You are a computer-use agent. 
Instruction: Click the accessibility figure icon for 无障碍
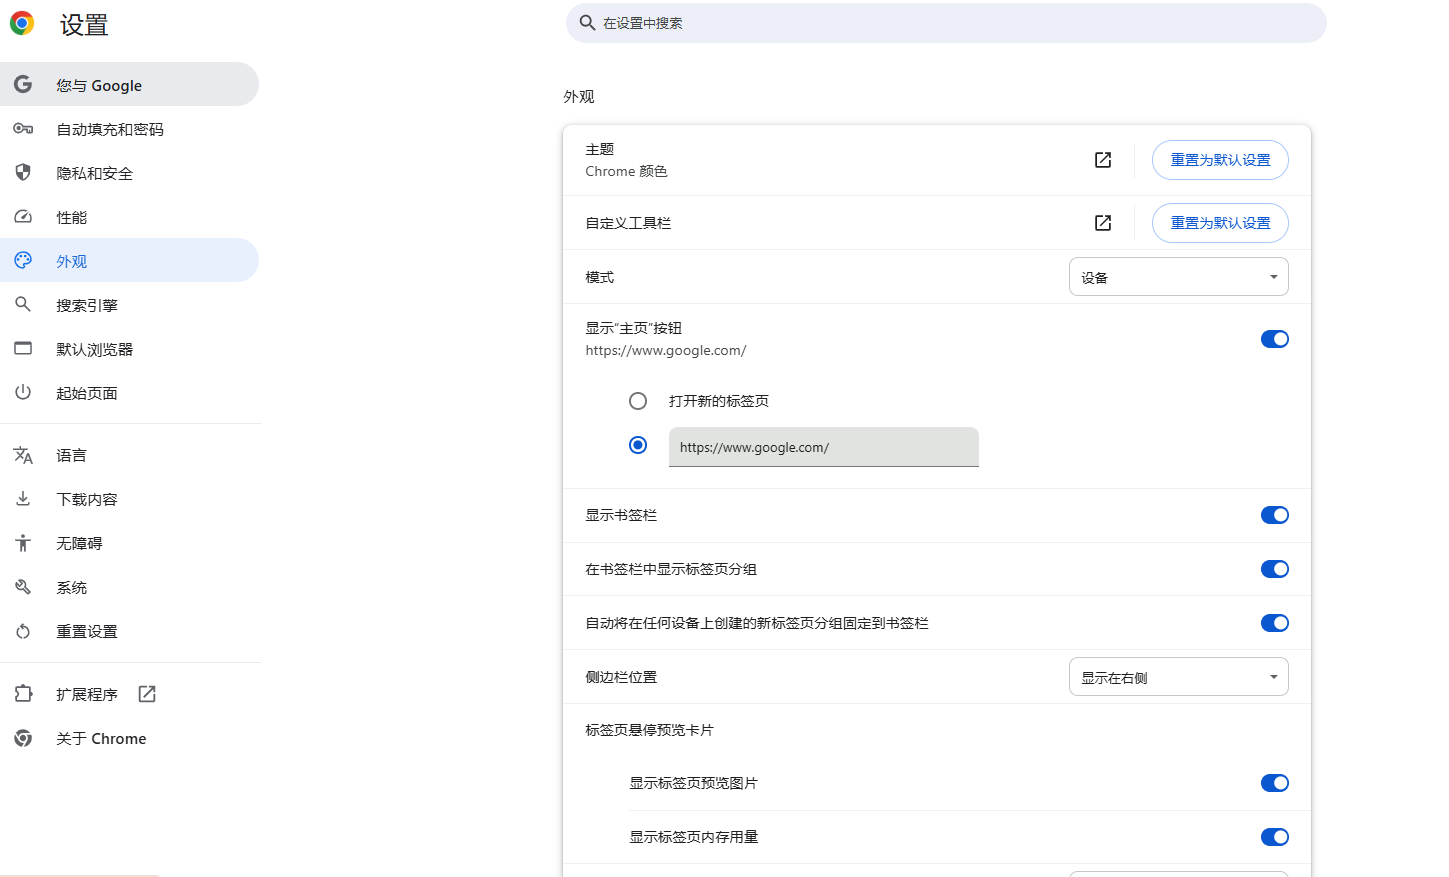tap(23, 543)
